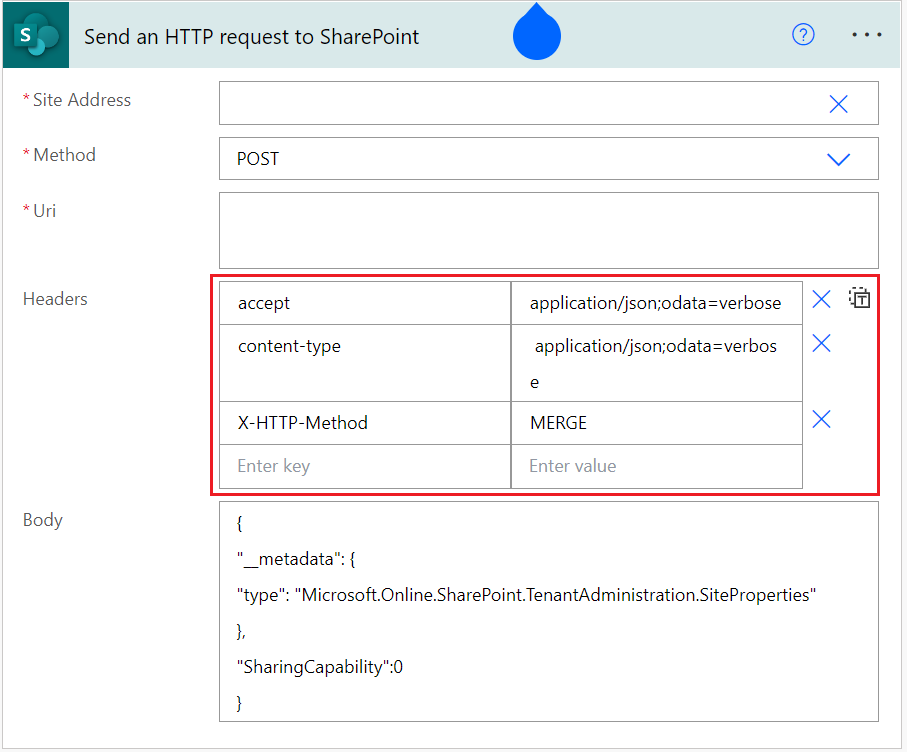Open the POST method selector
Image resolution: width=907 pixels, height=752 pixels.
pyautogui.click(x=550, y=158)
